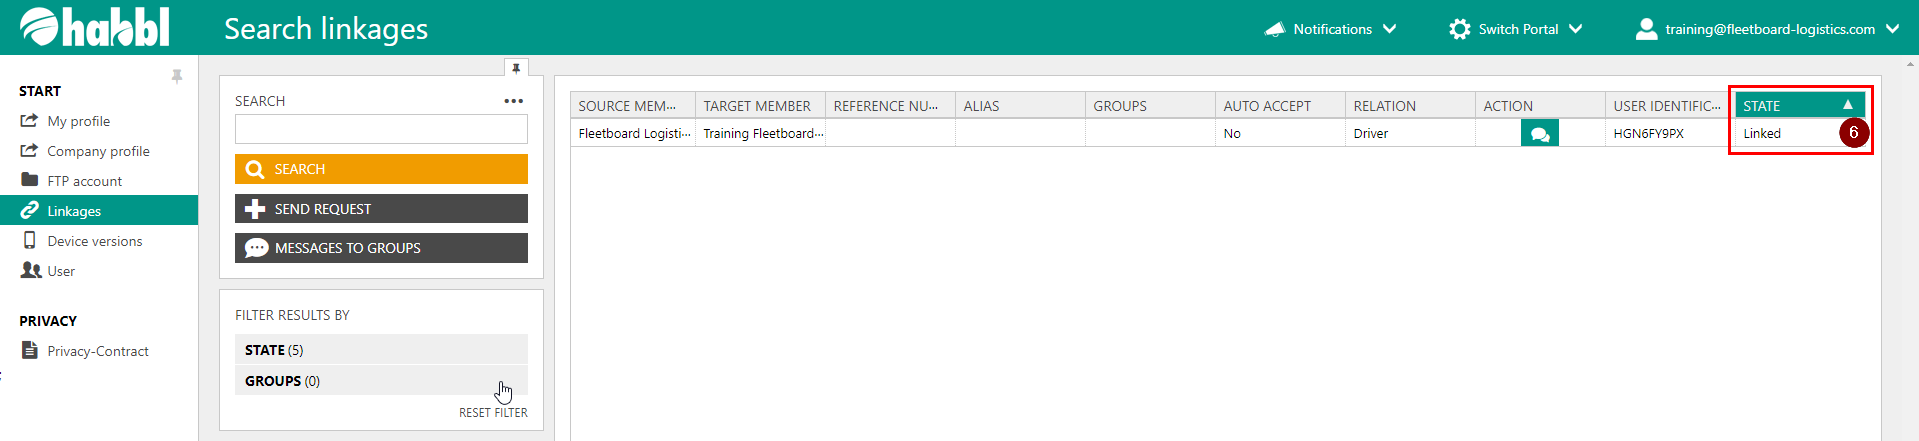Click the chat message action icon

[1539, 133]
